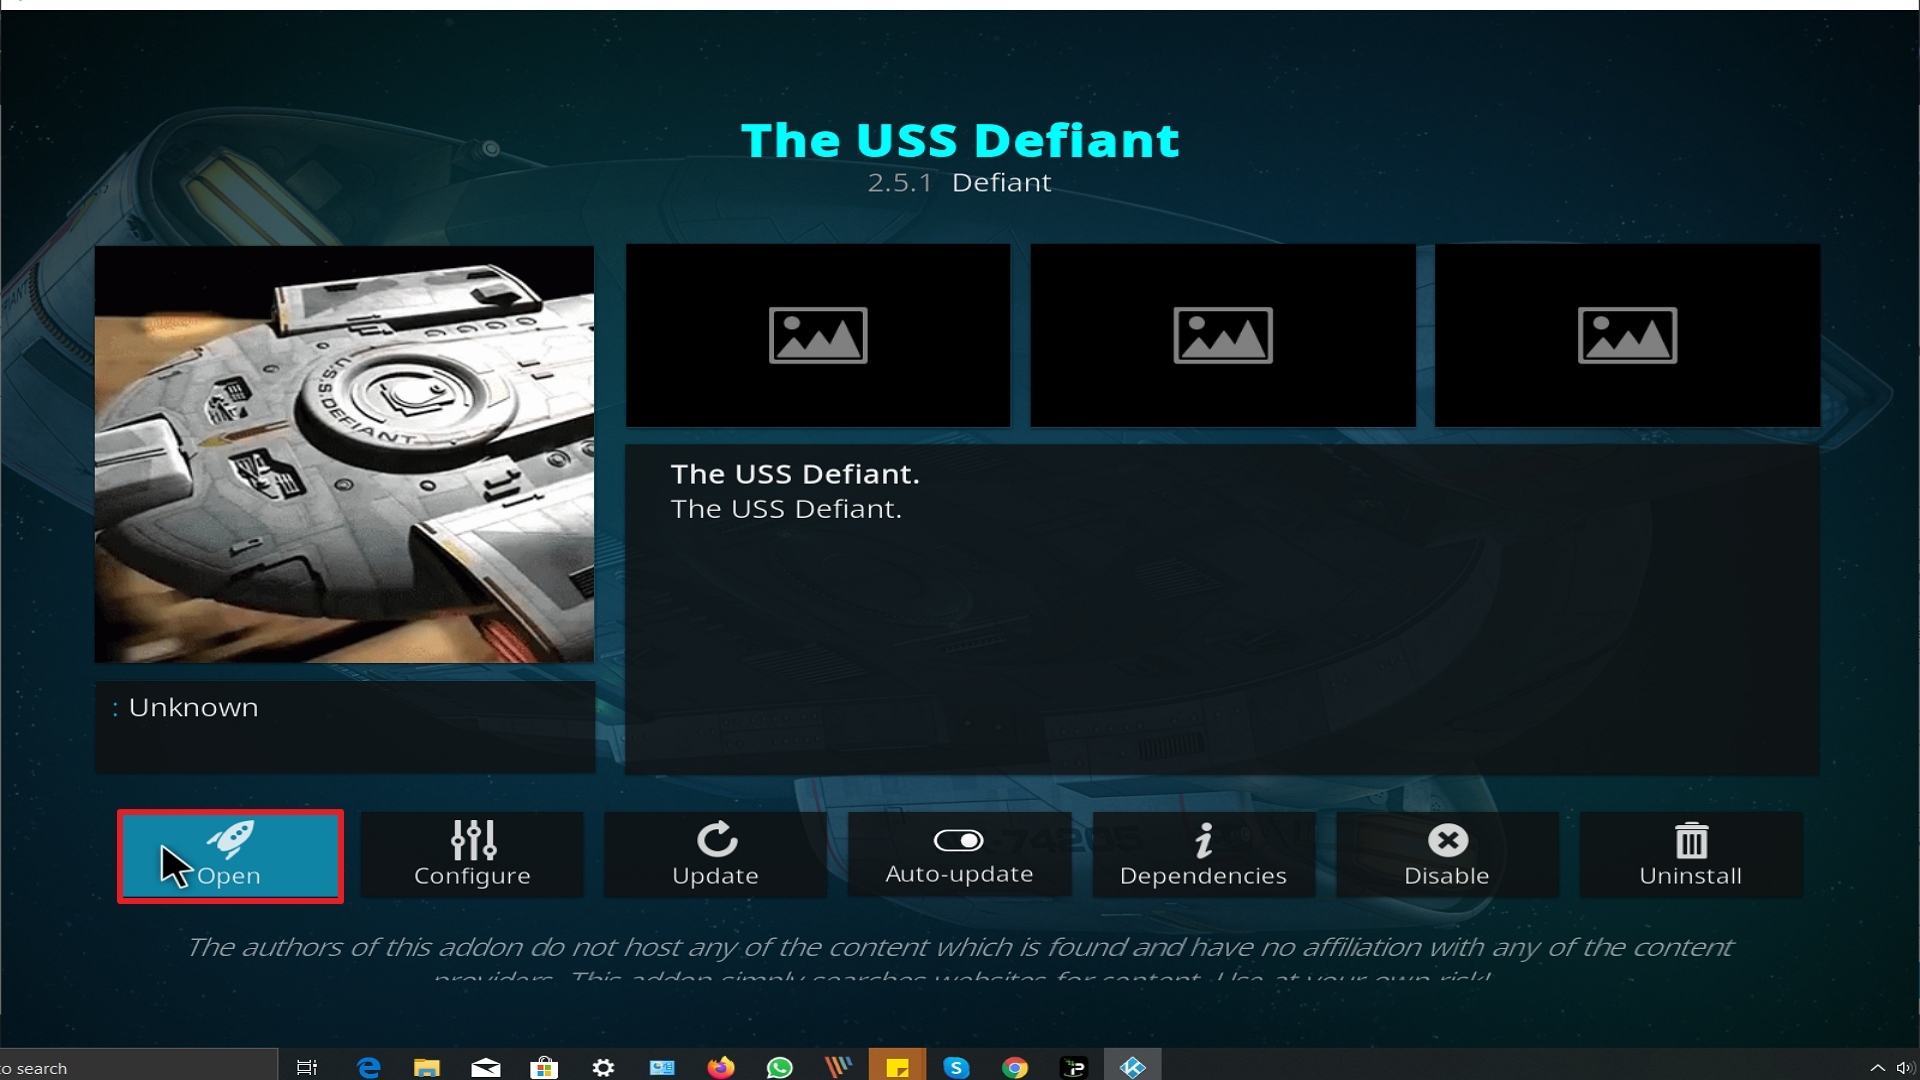This screenshot has height=1080, width=1920.
Task: Open Windows Settings gear in taskbar
Action: click(603, 1067)
